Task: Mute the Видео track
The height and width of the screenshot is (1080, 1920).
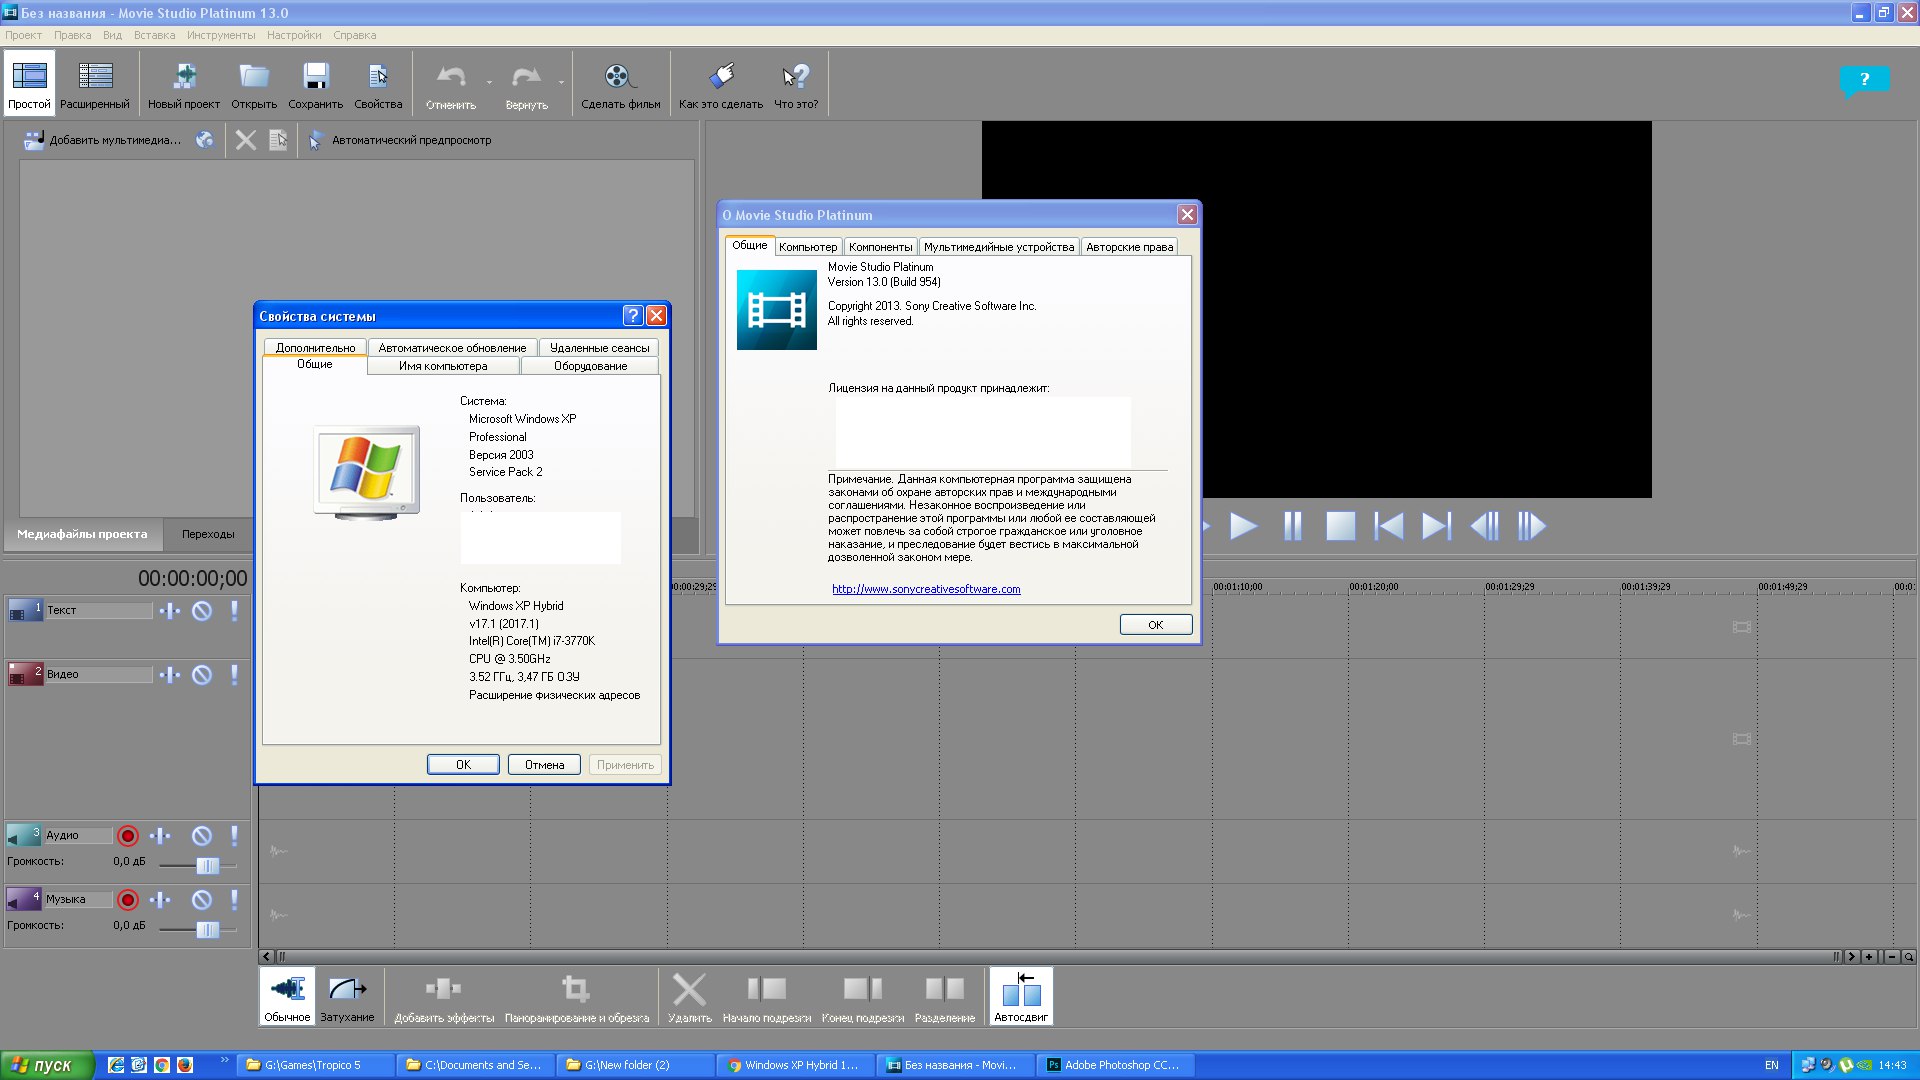Action: coord(202,675)
